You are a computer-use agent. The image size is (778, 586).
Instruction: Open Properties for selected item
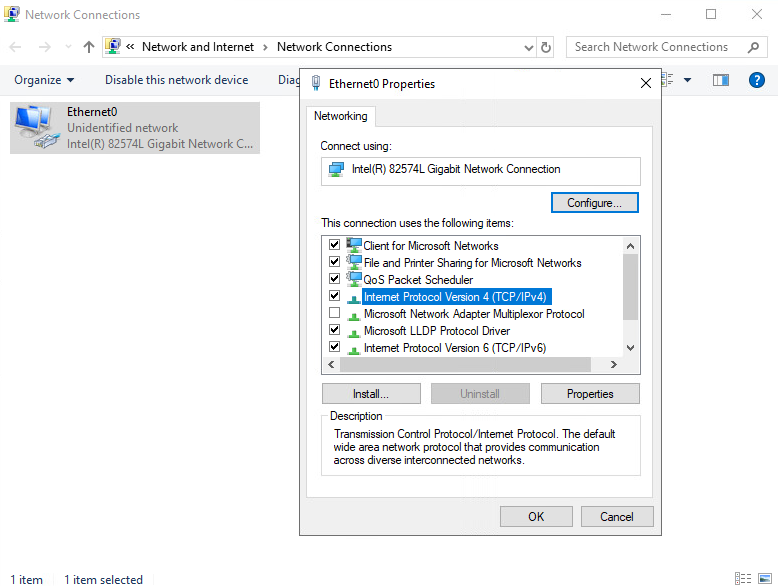click(590, 394)
